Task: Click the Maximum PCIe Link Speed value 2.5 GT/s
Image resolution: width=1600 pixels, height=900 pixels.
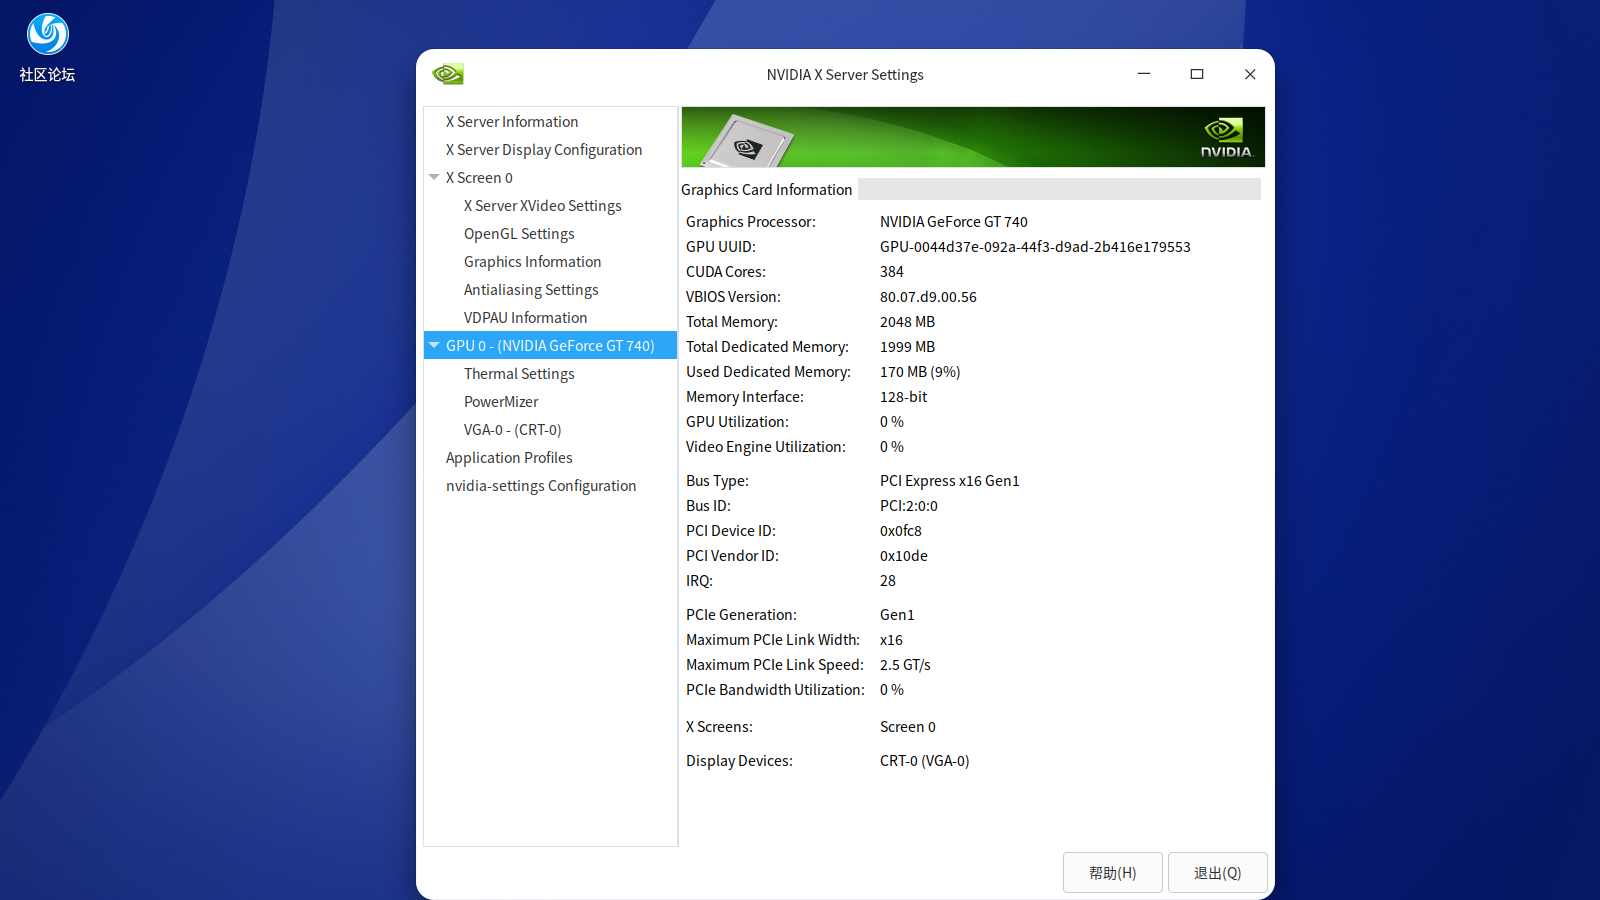Action: point(905,665)
